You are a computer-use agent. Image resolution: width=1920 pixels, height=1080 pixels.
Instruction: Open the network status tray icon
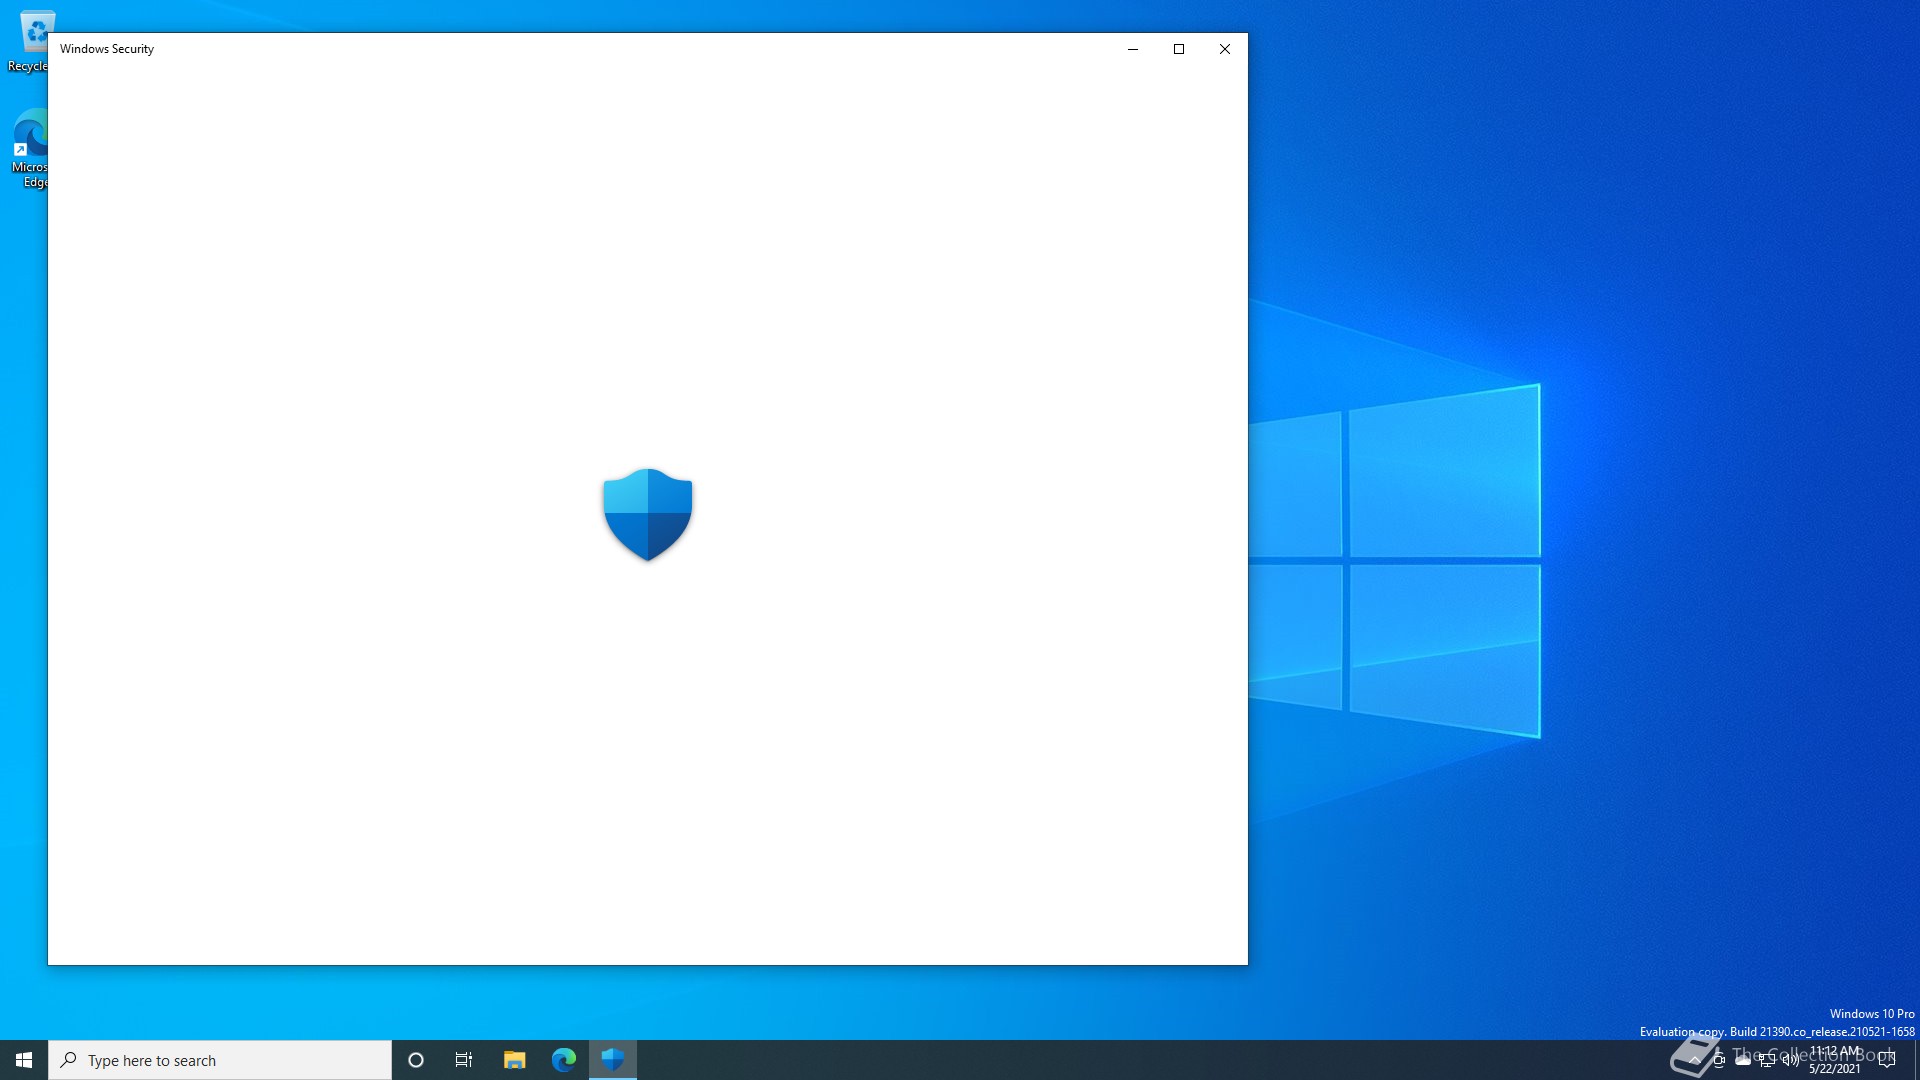pos(1766,1060)
